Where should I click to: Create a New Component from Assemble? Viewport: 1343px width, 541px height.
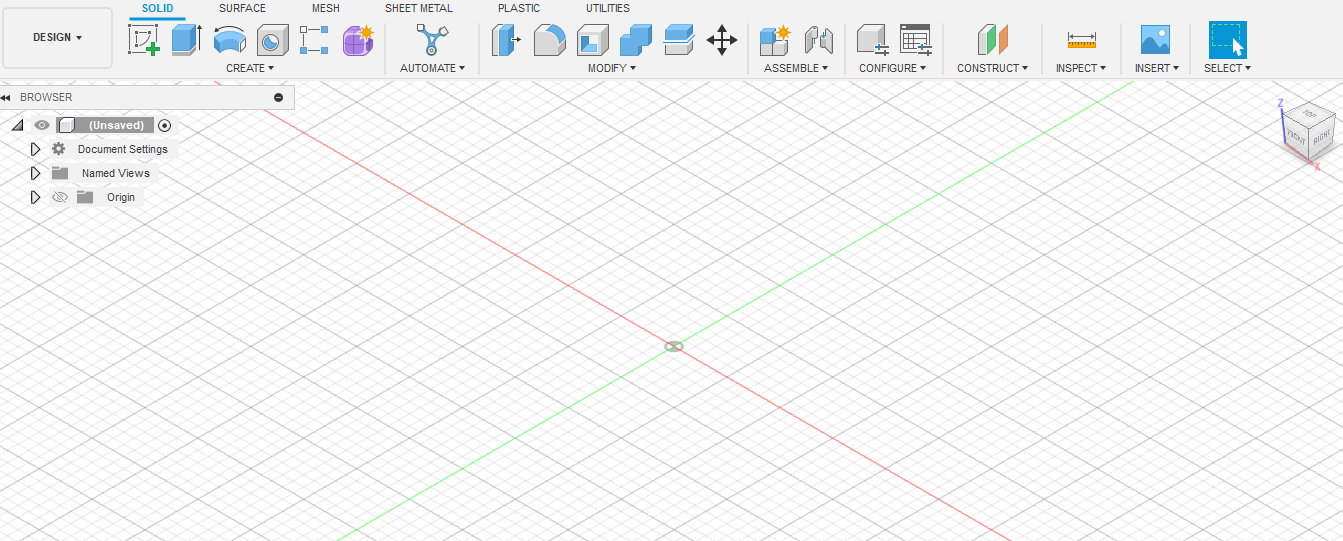775,40
